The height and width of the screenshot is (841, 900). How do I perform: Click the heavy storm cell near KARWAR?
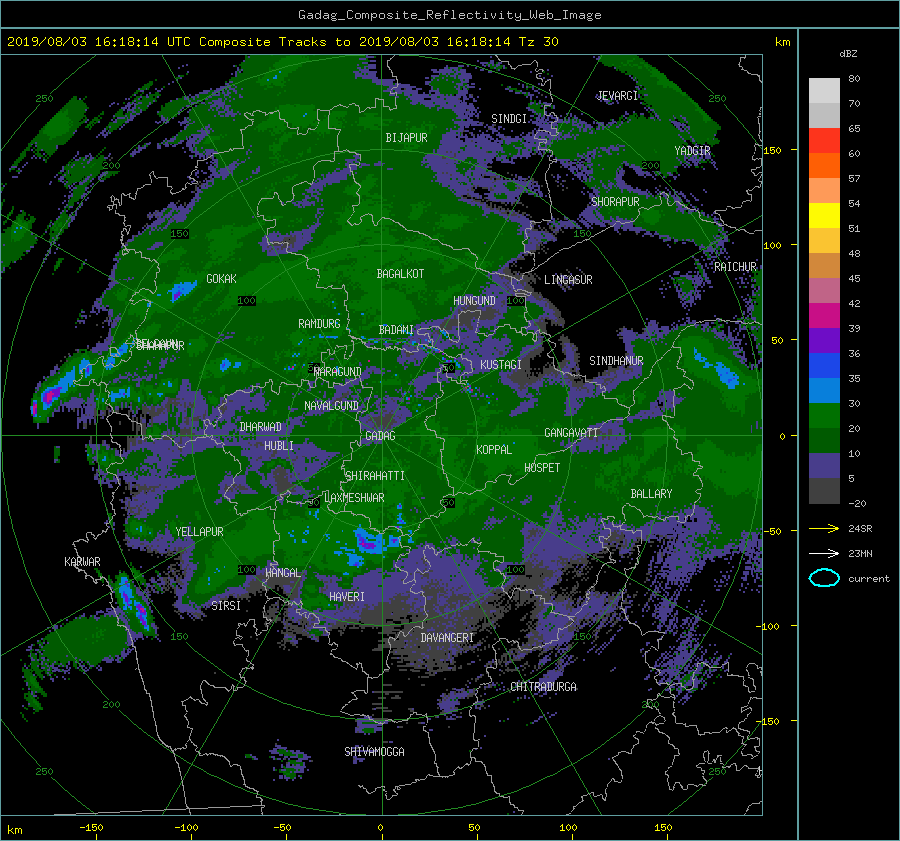[x=133, y=606]
